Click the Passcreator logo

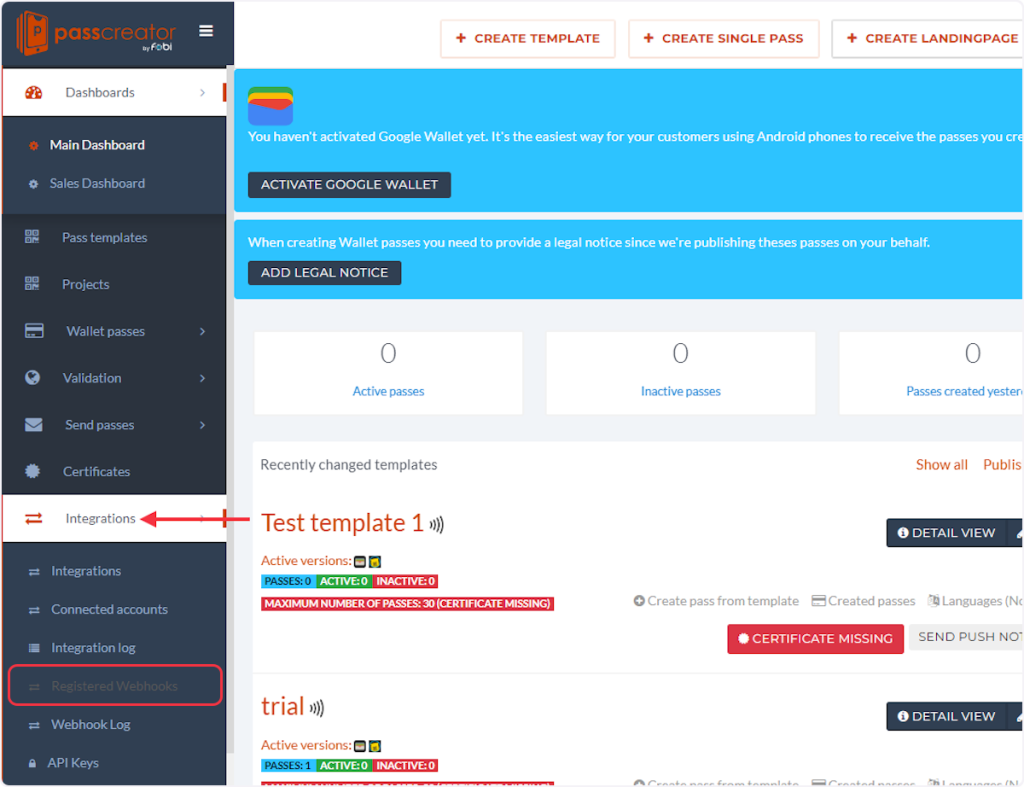pyautogui.click(x=97, y=34)
